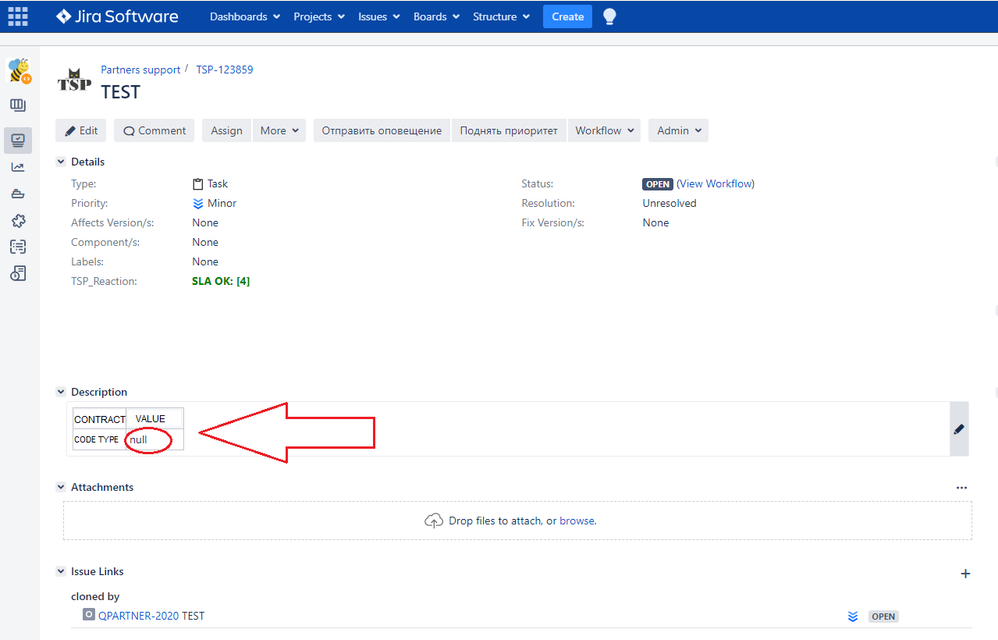The image size is (998, 640).
Task: Click the null cell in description table
Action: [x=155, y=440]
